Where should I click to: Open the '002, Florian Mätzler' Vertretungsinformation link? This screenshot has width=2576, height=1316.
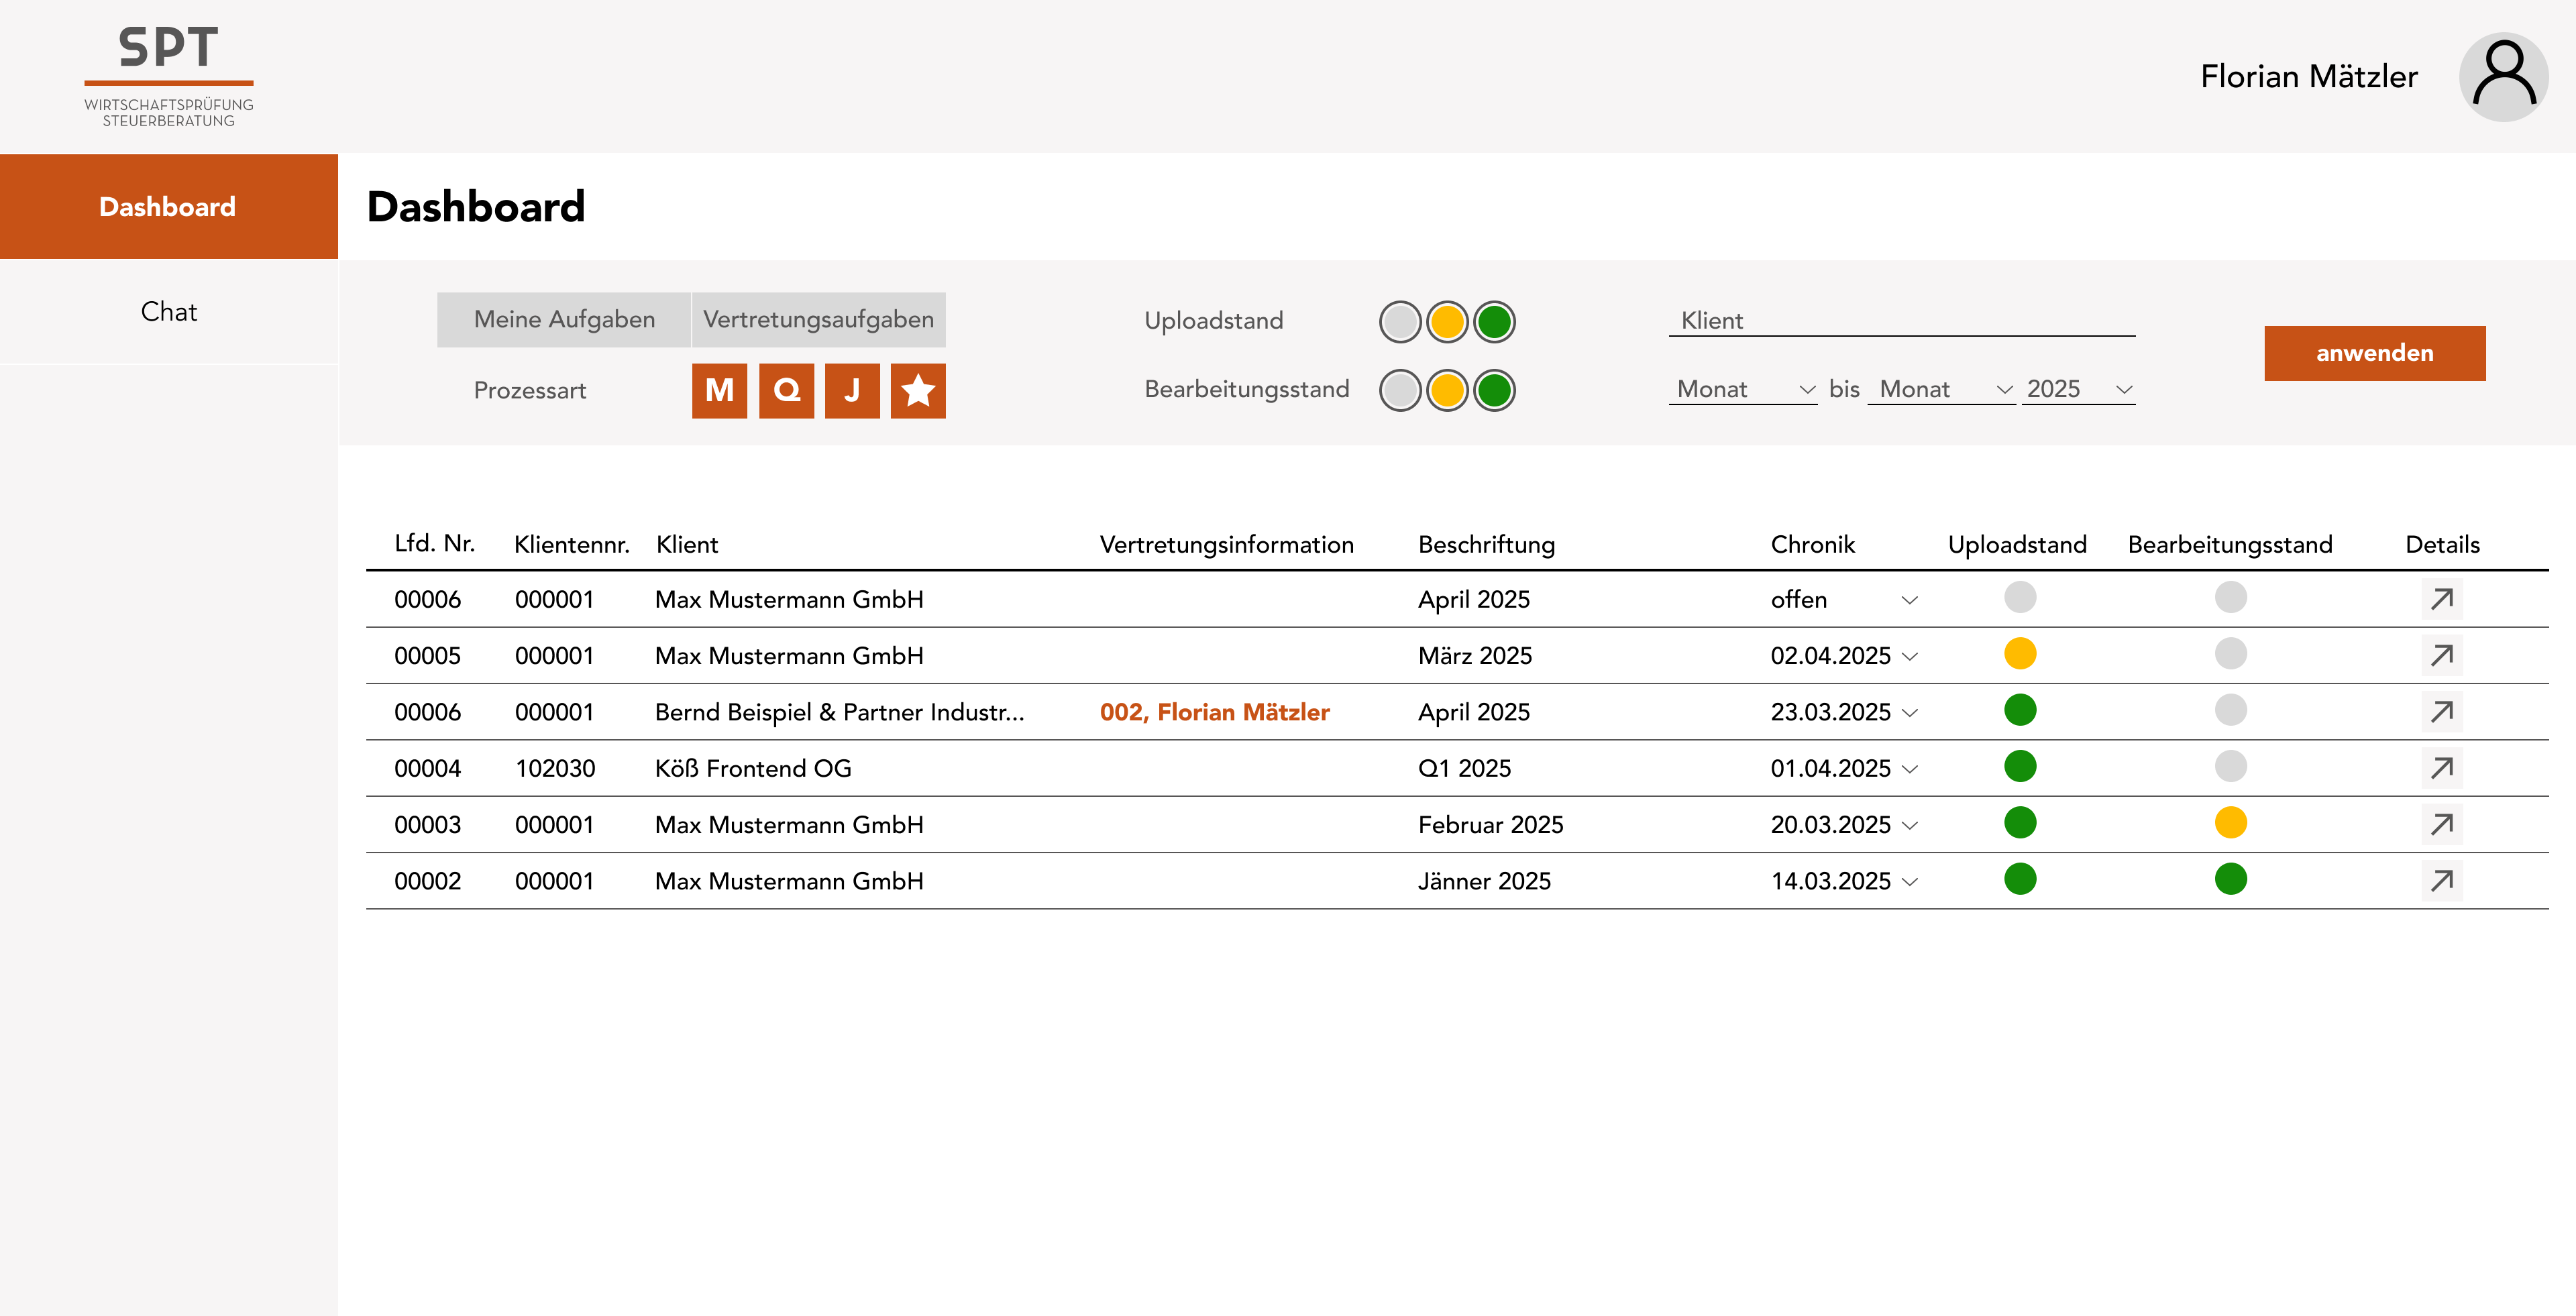click(x=1214, y=712)
